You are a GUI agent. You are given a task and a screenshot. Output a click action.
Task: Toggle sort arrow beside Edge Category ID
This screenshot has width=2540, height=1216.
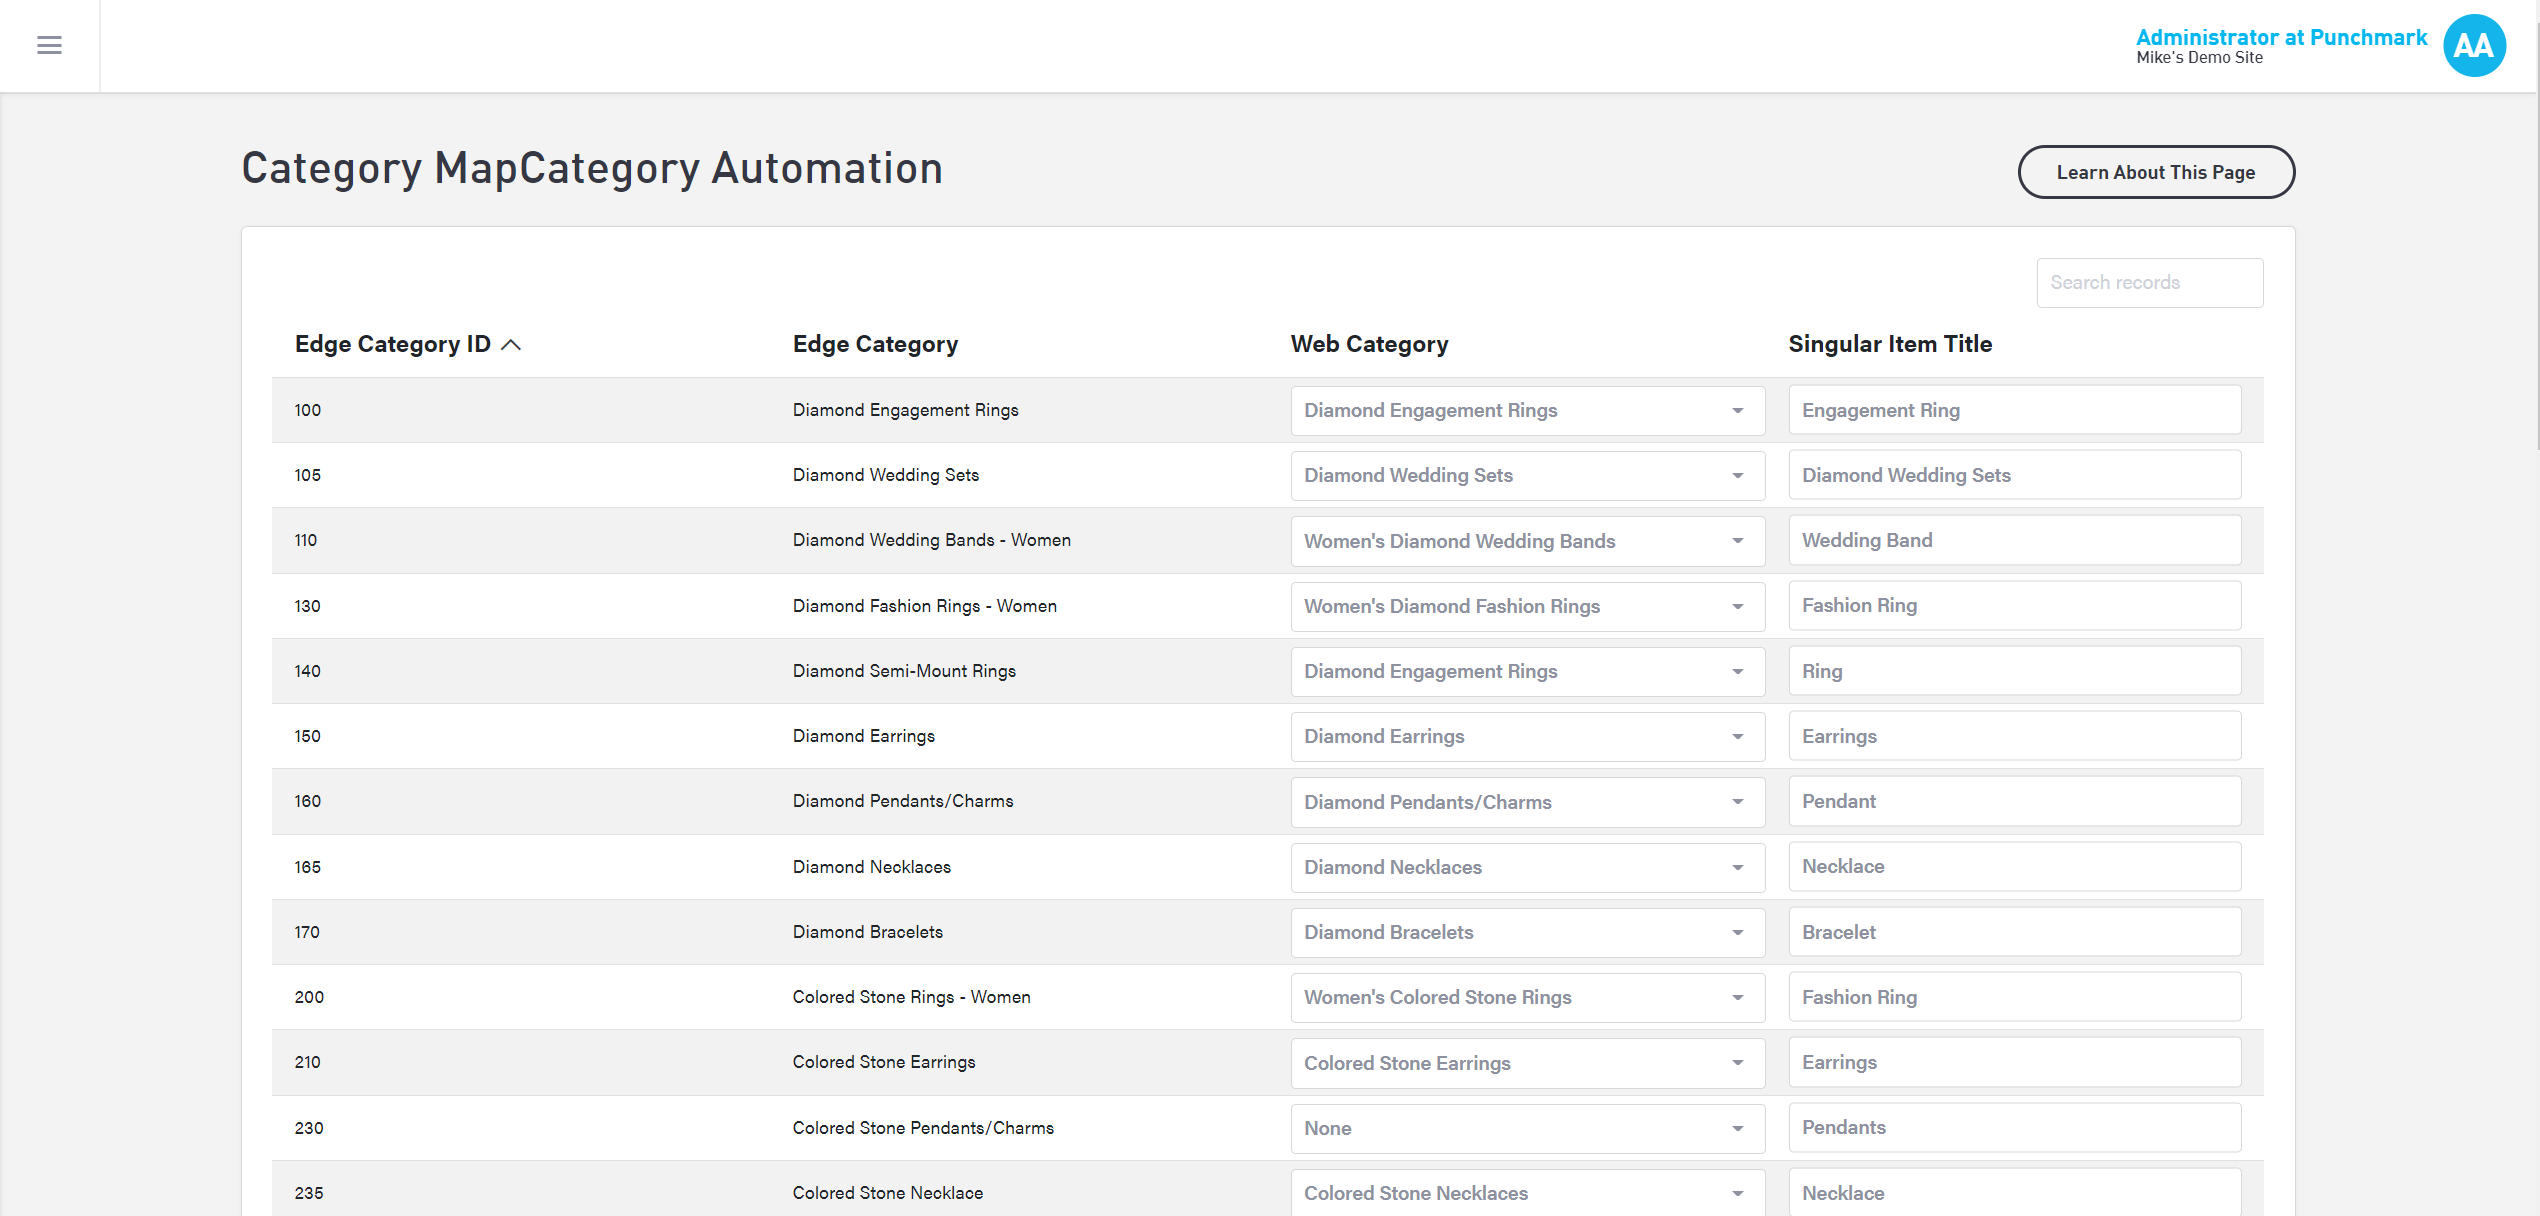[x=511, y=345]
